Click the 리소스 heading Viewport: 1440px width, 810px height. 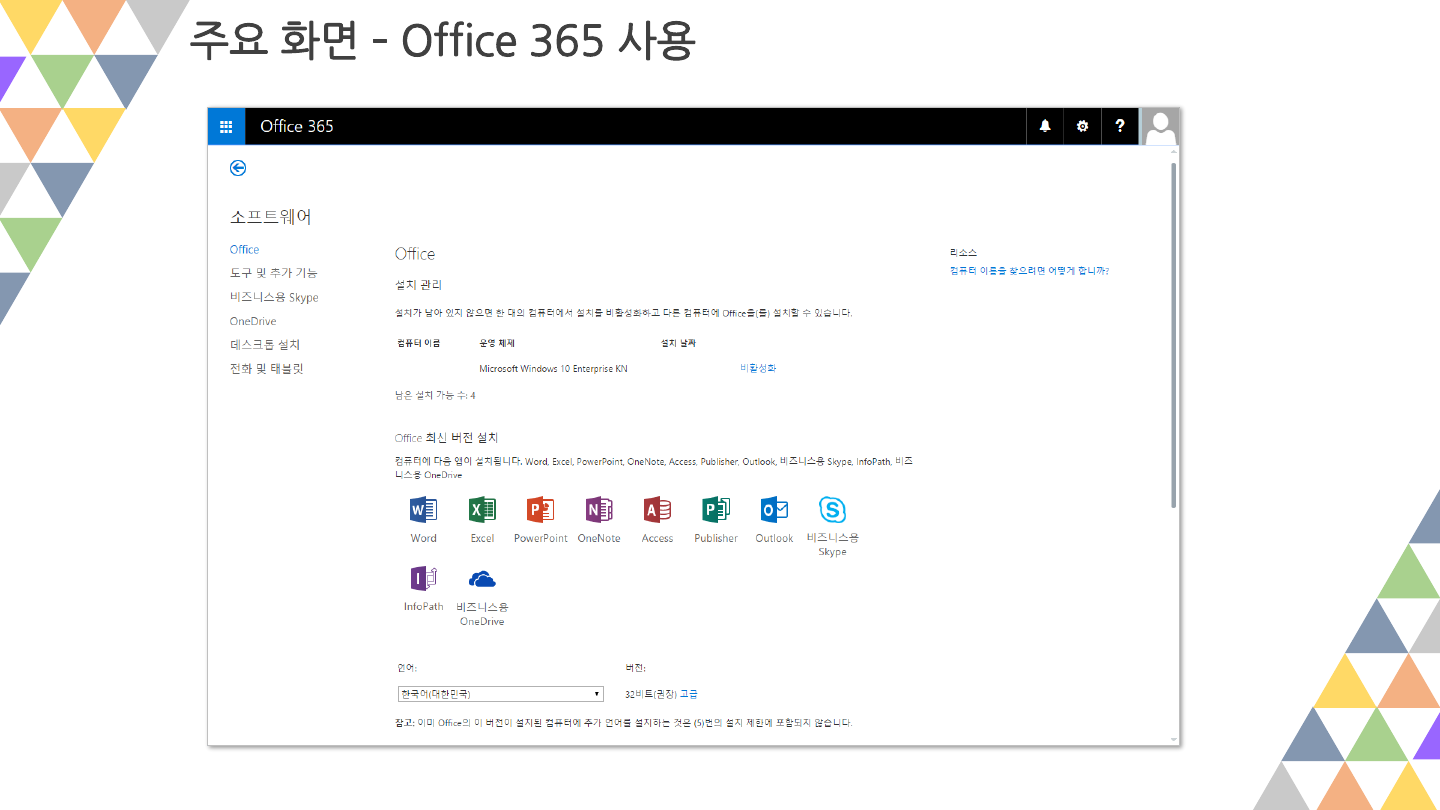[x=963, y=253]
